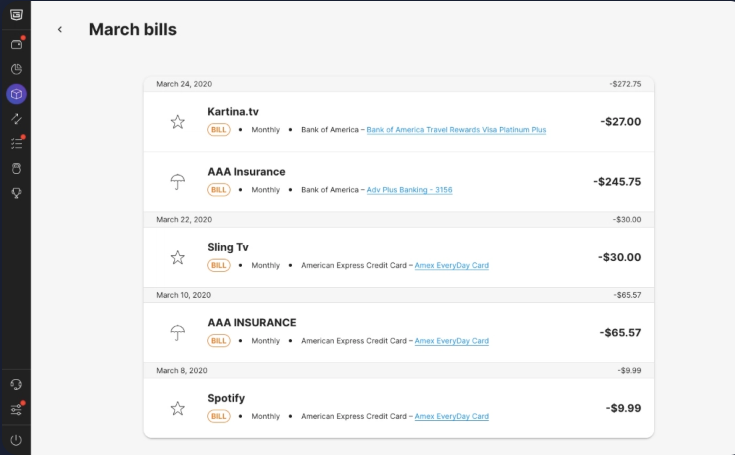Click Monthly label on Kartina.tv row
The image size is (735, 455).
click(265, 130)
